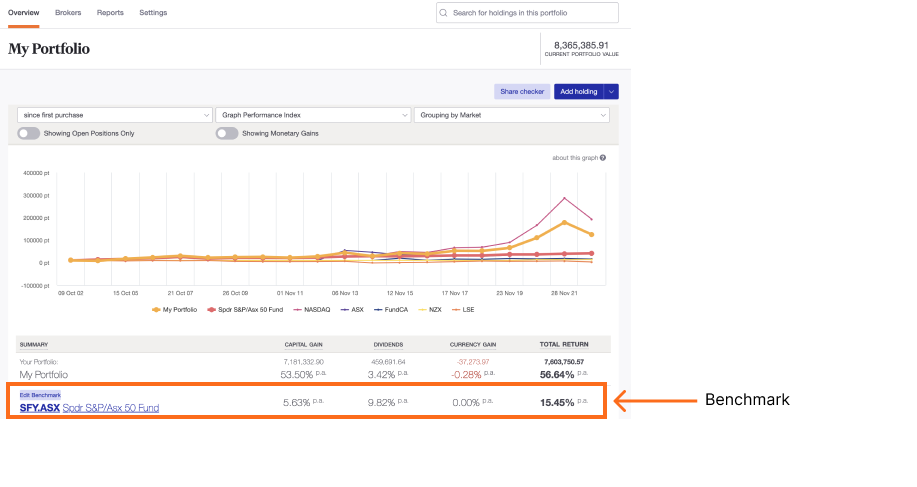Click the 0.00% benchmark currency gain
This screenshot has width=917, height=487.
click(466, 403)
